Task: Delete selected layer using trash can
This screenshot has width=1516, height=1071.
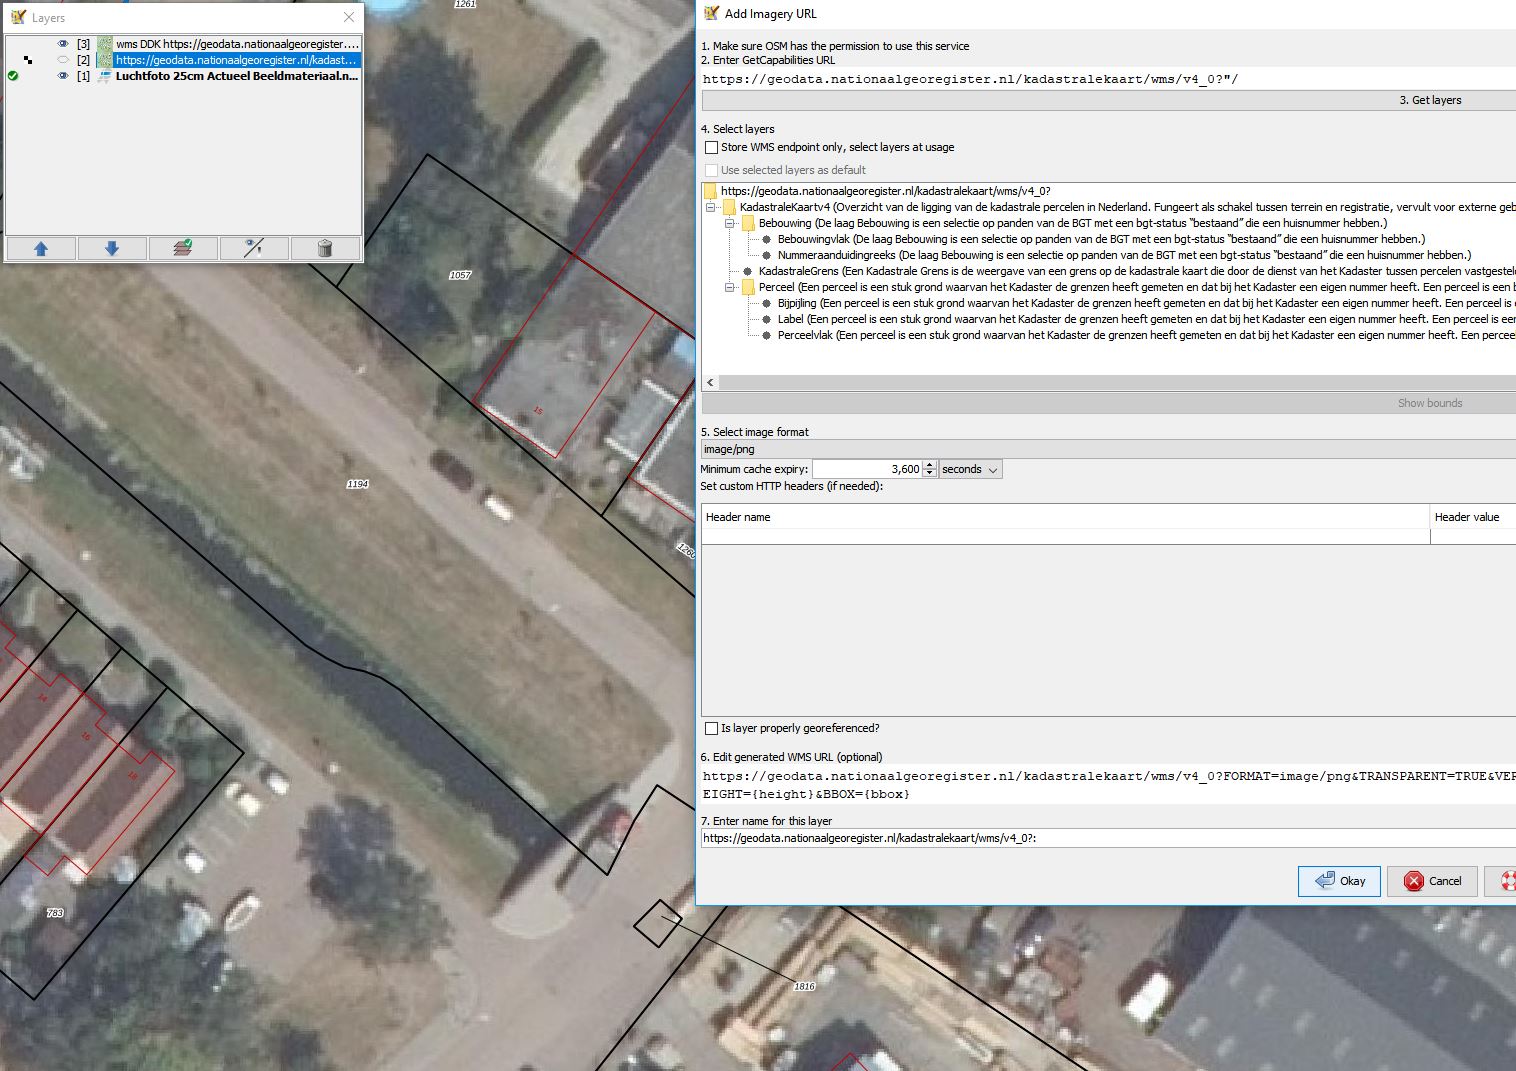Action: click(x=325, y=248)
